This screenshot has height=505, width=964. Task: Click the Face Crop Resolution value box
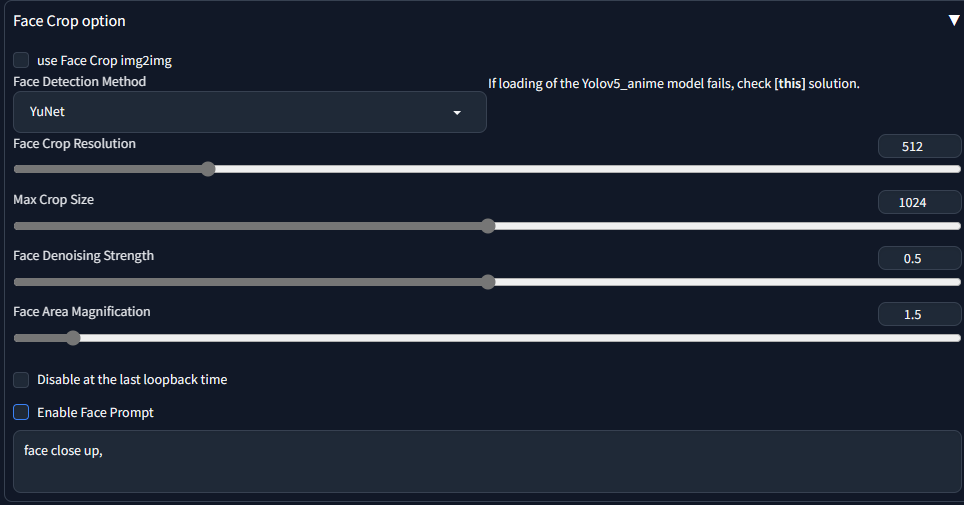click(x=919, y=146)
